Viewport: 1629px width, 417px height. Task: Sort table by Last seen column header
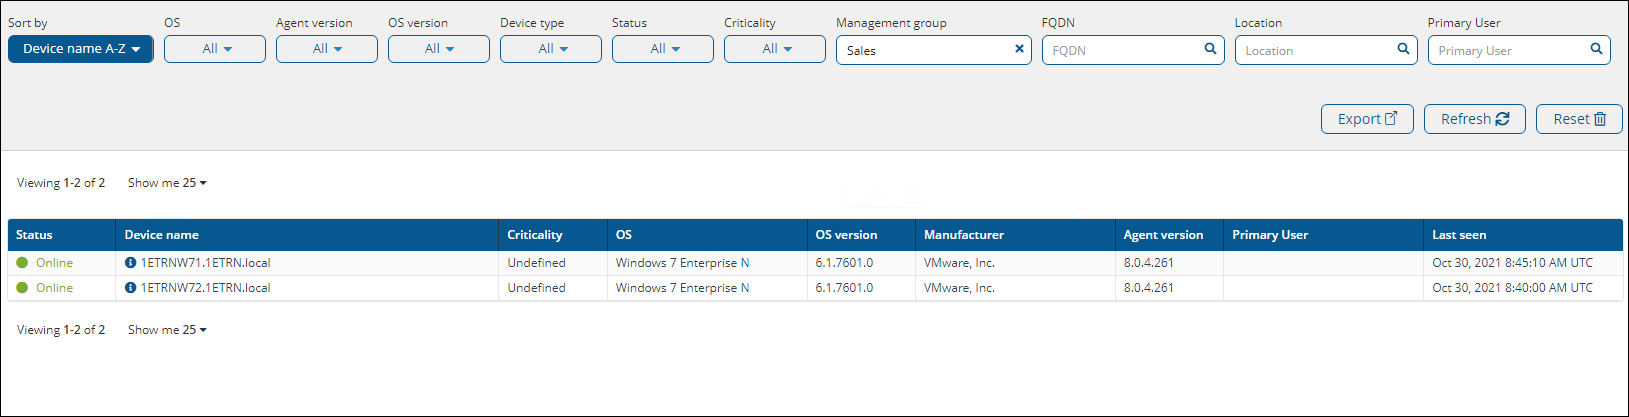(x=1459, y=235)
